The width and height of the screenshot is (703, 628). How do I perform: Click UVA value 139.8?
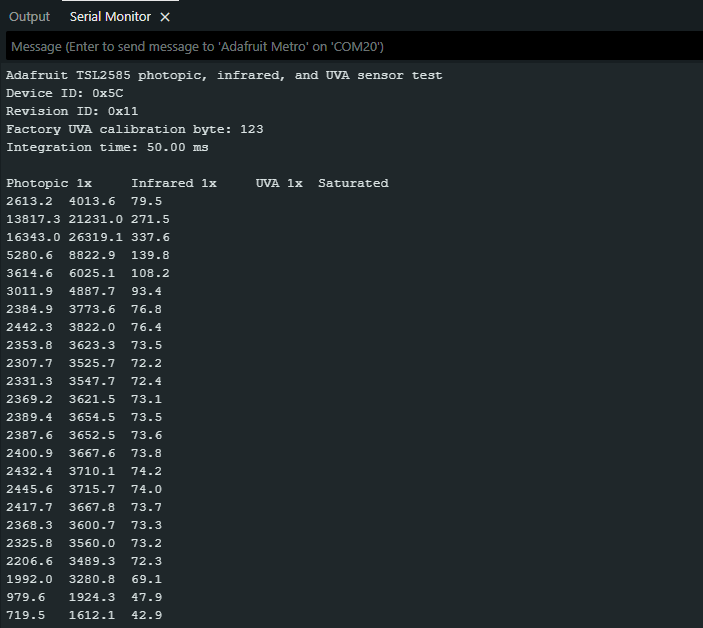pyautogui.click(x=150, y=255)
